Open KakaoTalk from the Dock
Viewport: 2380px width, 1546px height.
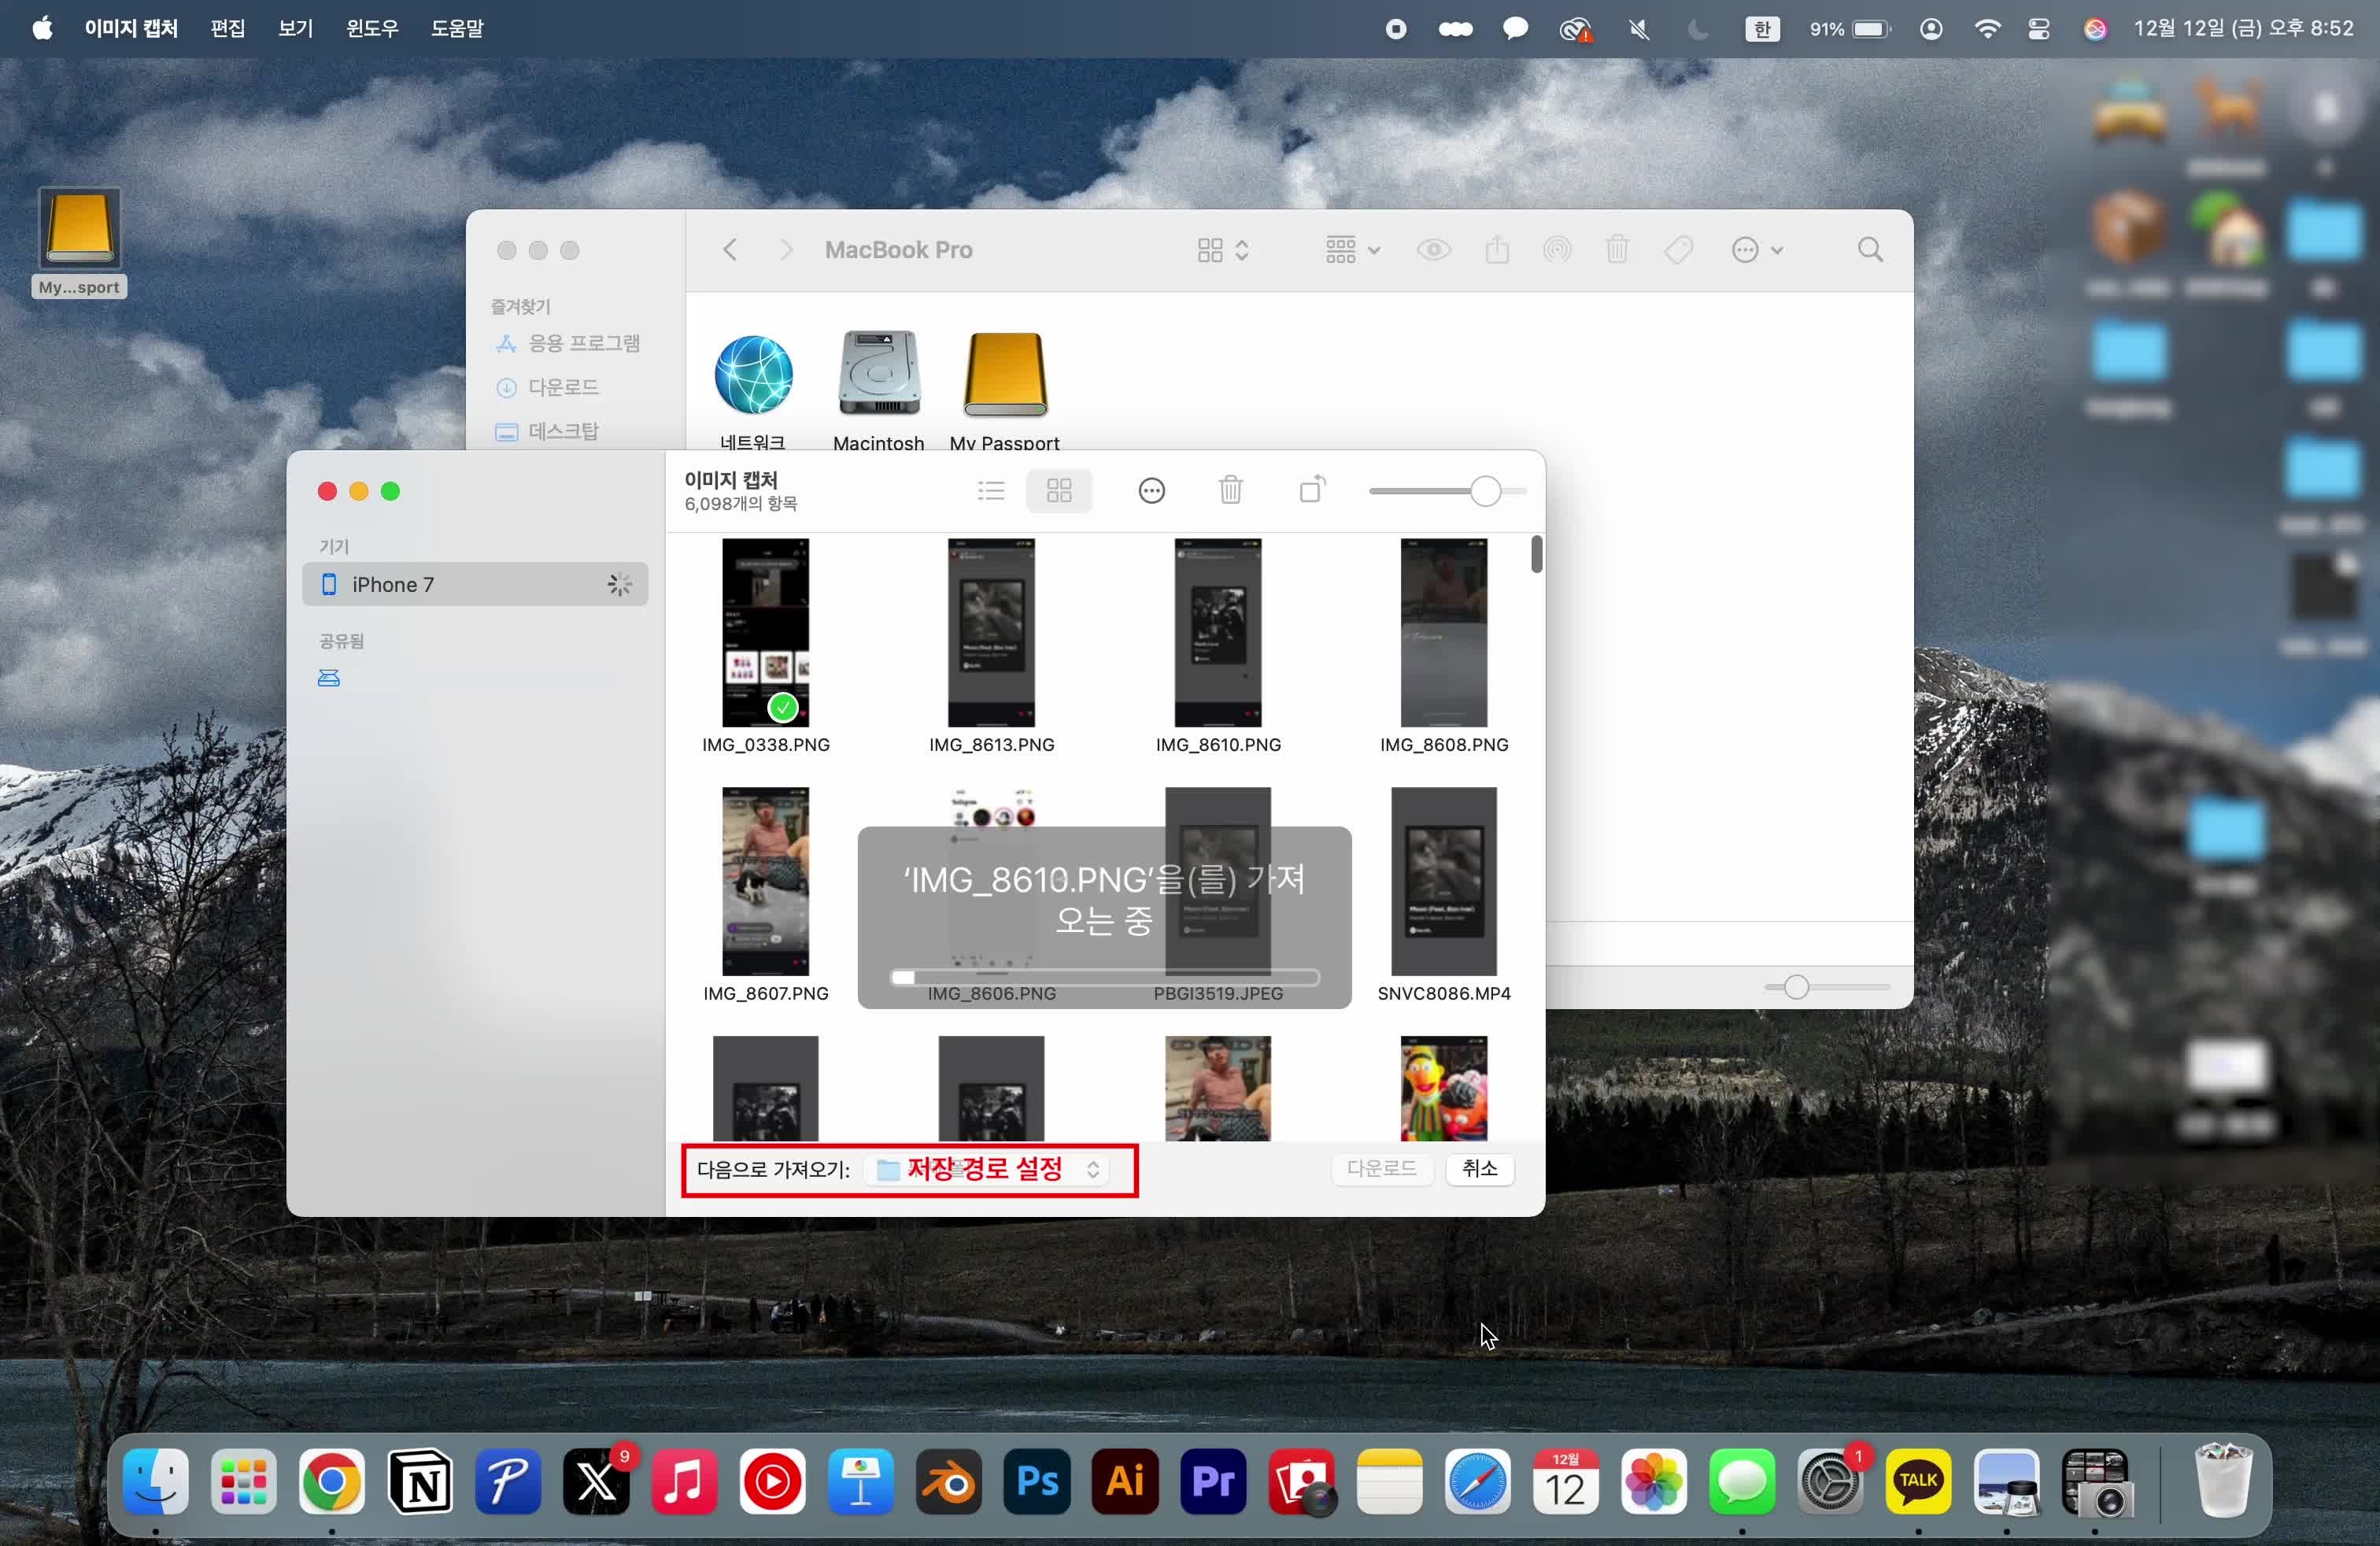click(x=1918, y=1482)
